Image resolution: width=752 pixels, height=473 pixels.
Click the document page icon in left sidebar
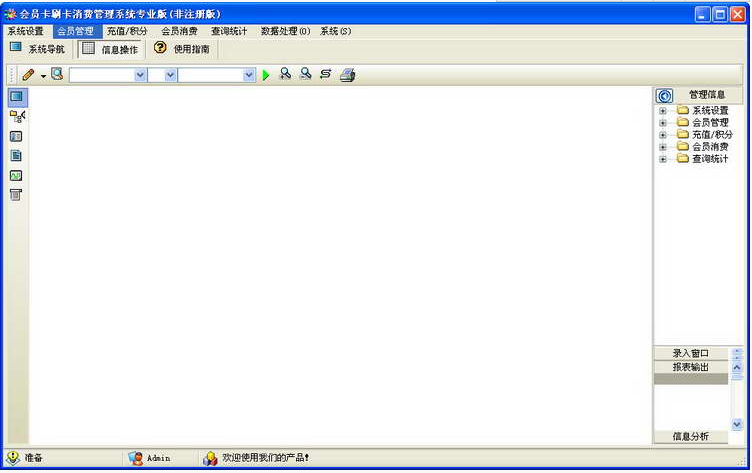coord(16,155)
